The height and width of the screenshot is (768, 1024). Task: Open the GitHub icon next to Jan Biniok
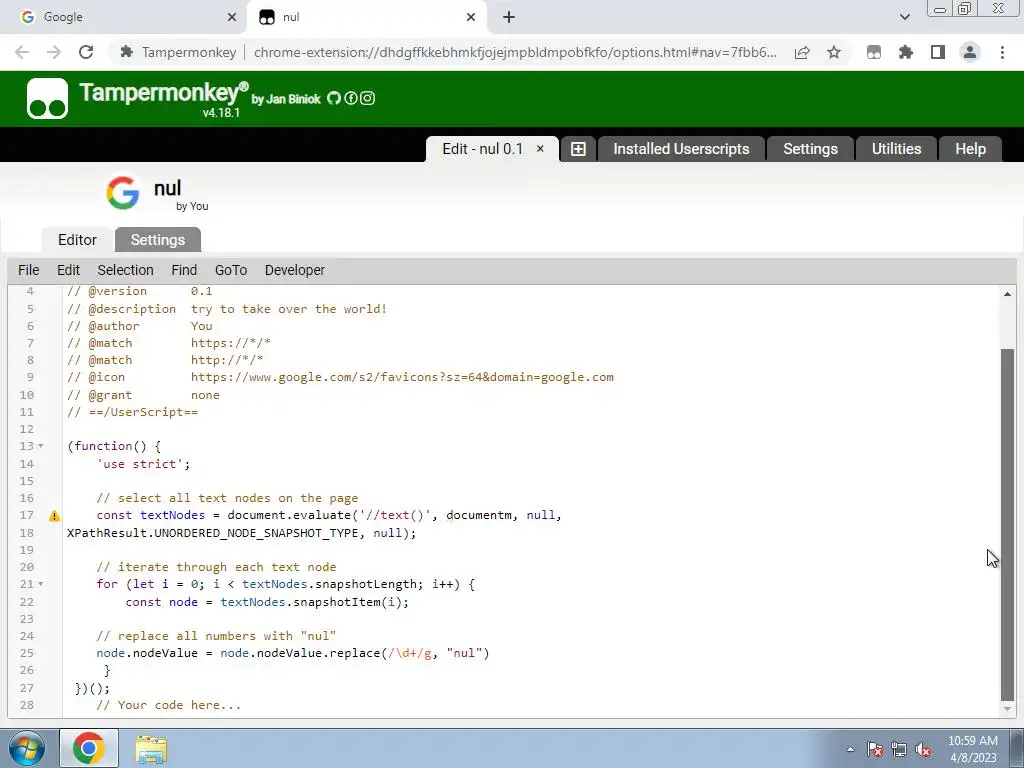click(x=334, y=99)
